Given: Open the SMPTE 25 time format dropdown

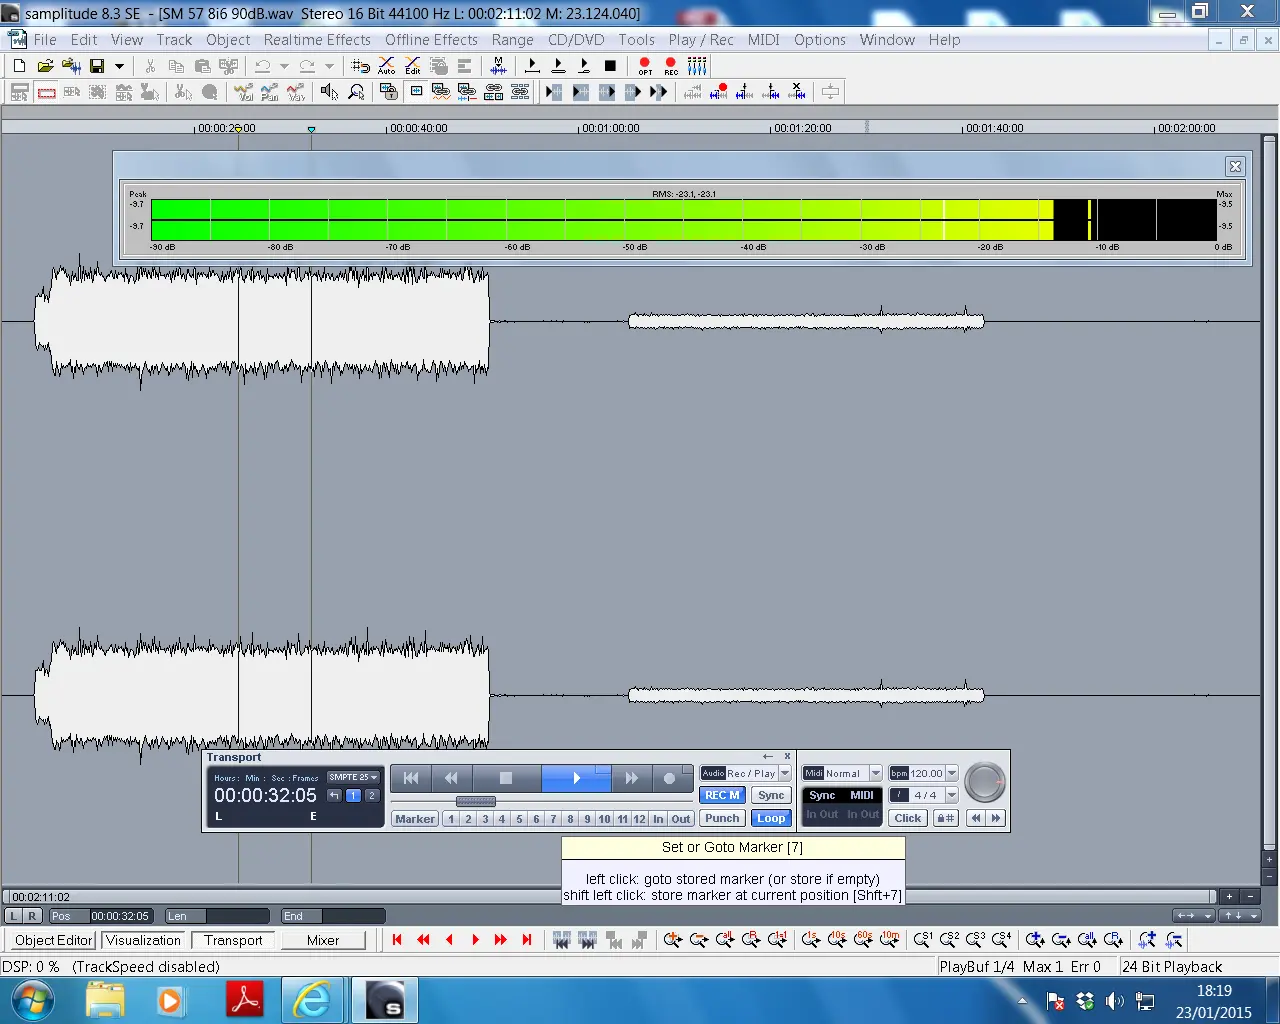Looking at the screenshot, I should pyautogui.click(x=354, y=777).
